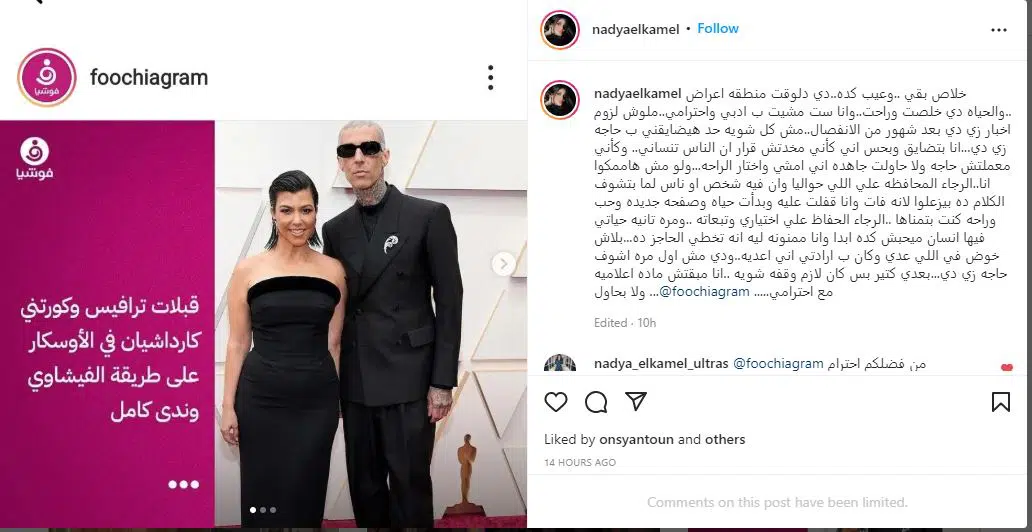The width and height of the screenshot is (1032, 532).
Task: Open nadya_elkamel_ultras commenter profile
Action: pyautogui.click(x=661, y=363)
